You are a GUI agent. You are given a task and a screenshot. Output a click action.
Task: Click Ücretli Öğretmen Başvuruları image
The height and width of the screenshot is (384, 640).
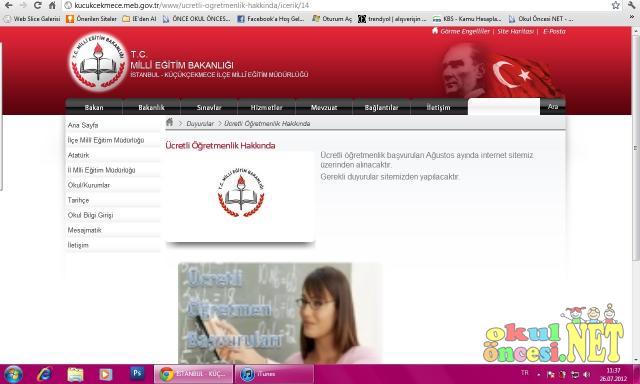(x=280, y=313)
